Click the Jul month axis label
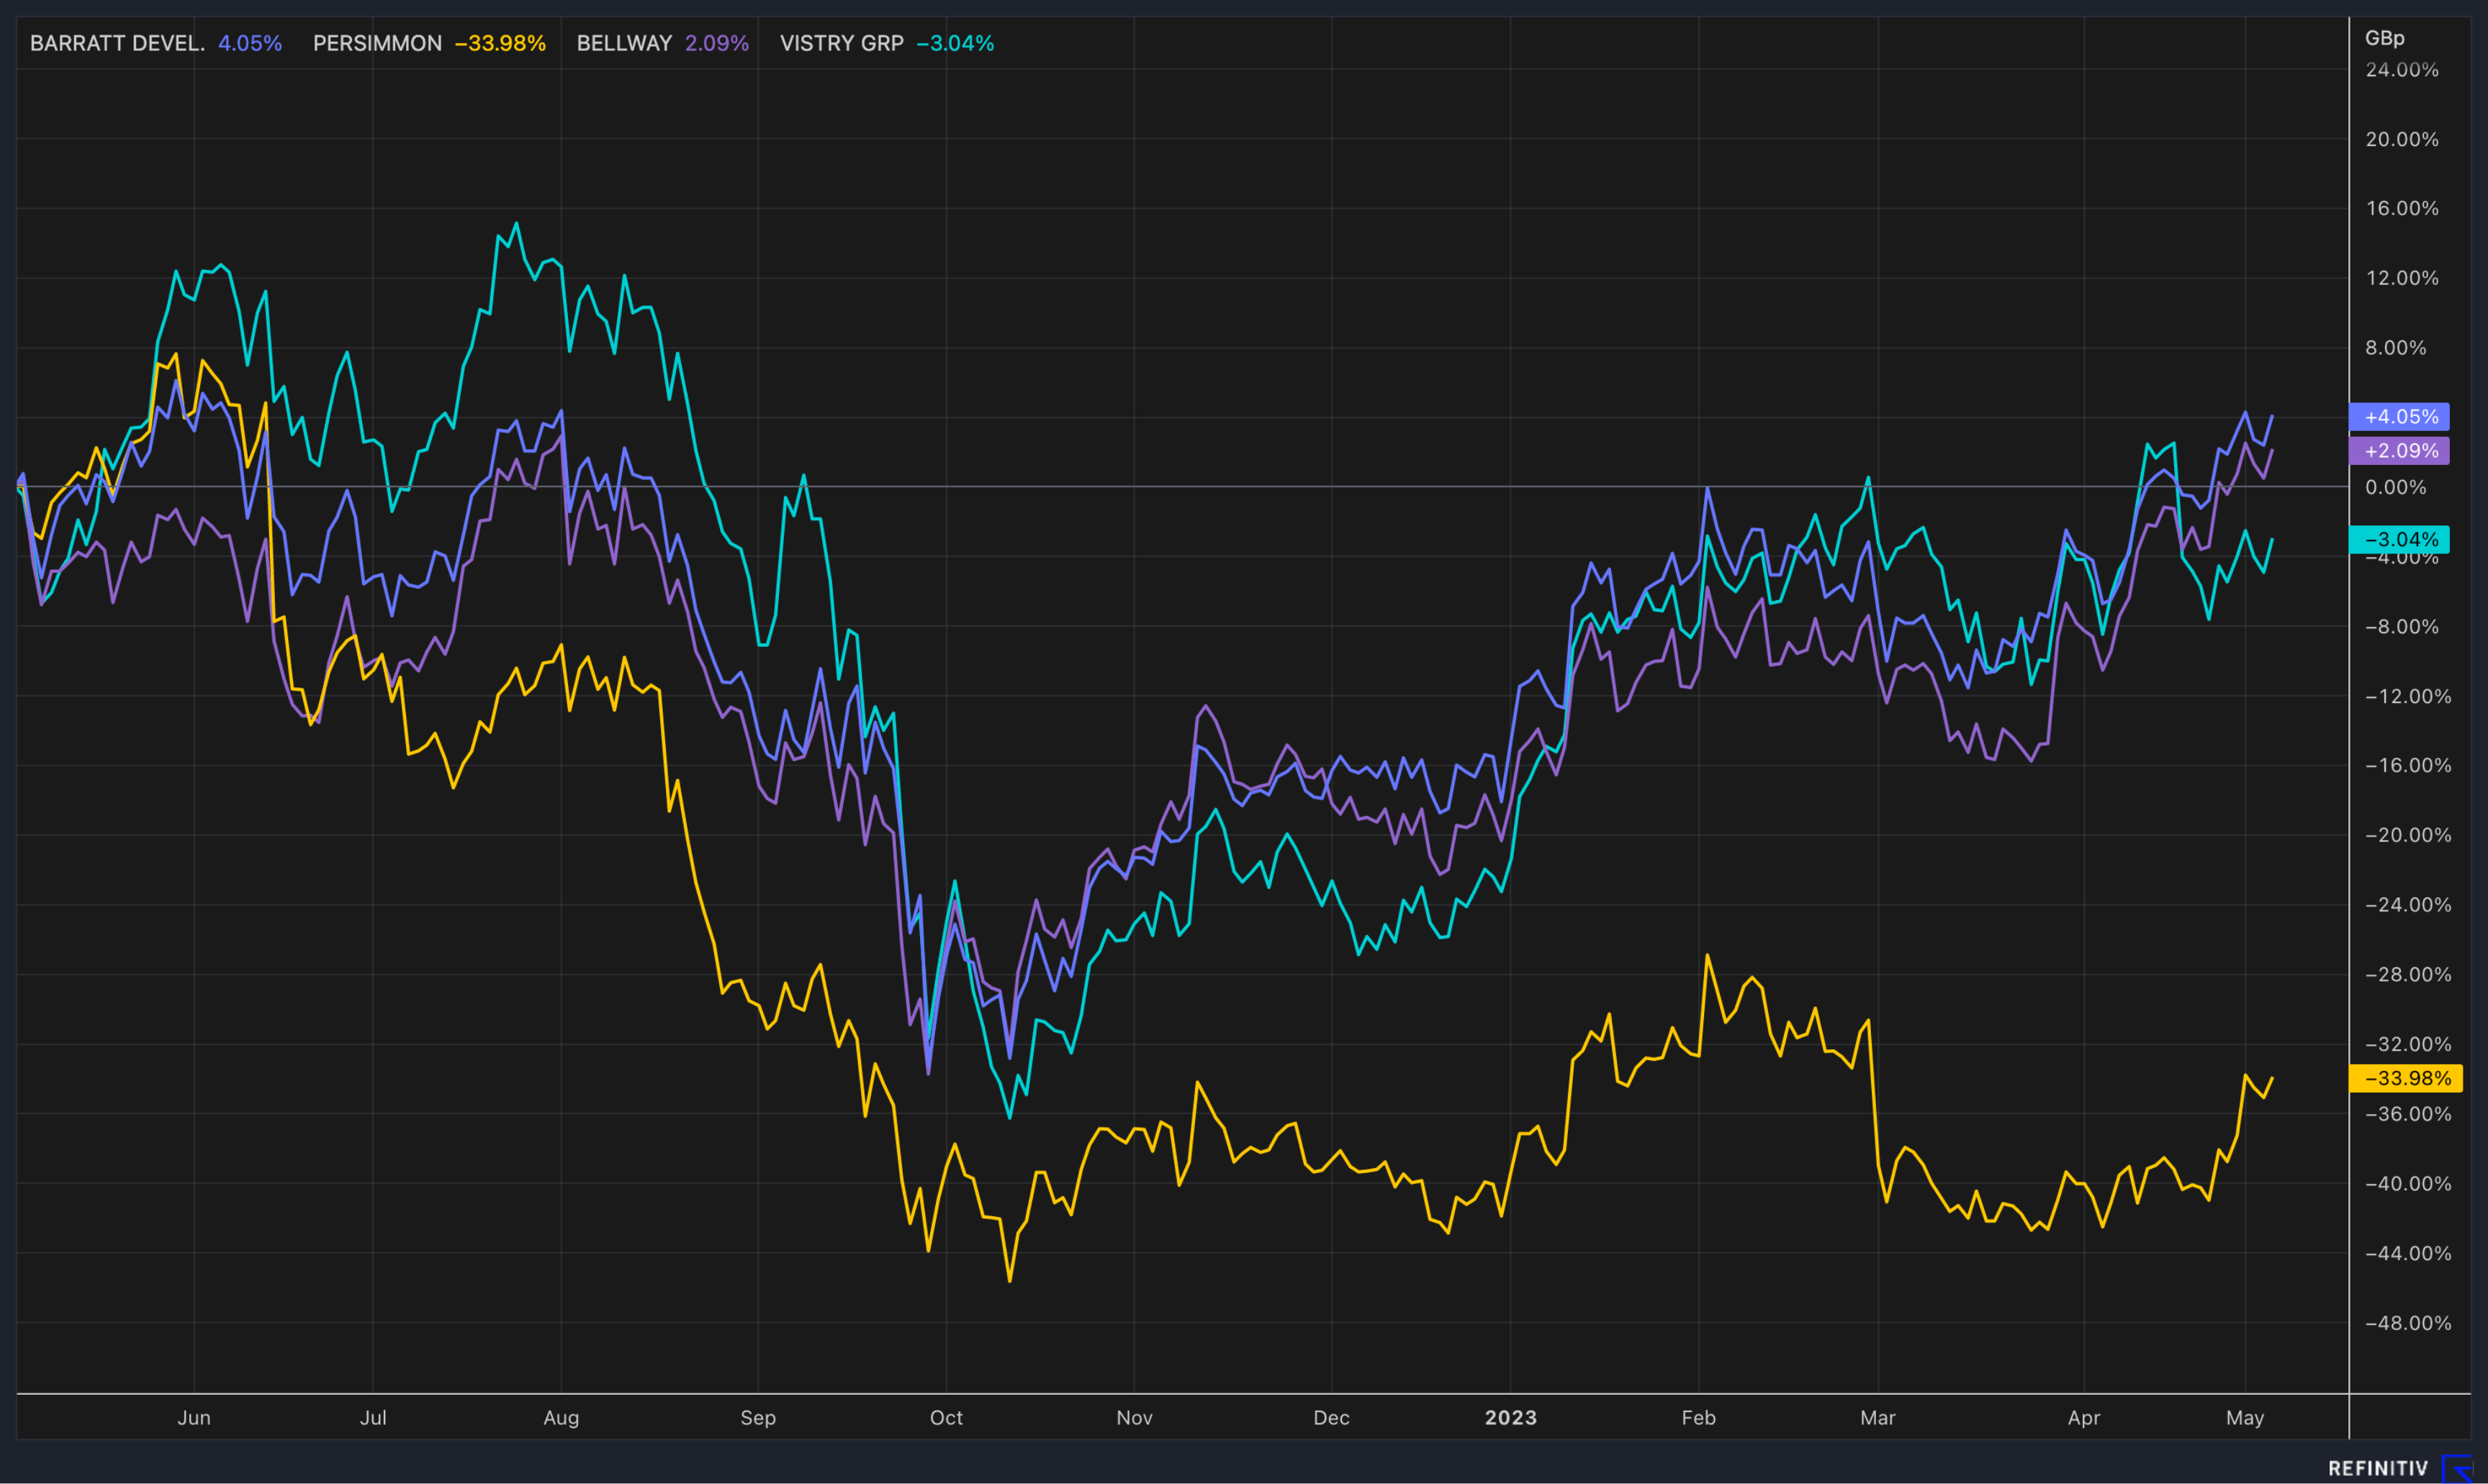The height and width of the screenshot is (1484, 2488). pyautogui.click(x=373, y=1417)
